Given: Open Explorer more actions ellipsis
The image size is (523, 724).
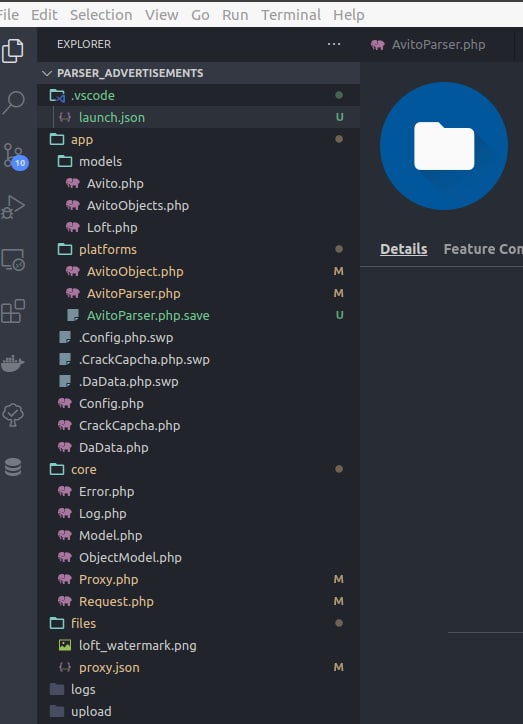Looking at the screenshot, I should pos(334,44).
